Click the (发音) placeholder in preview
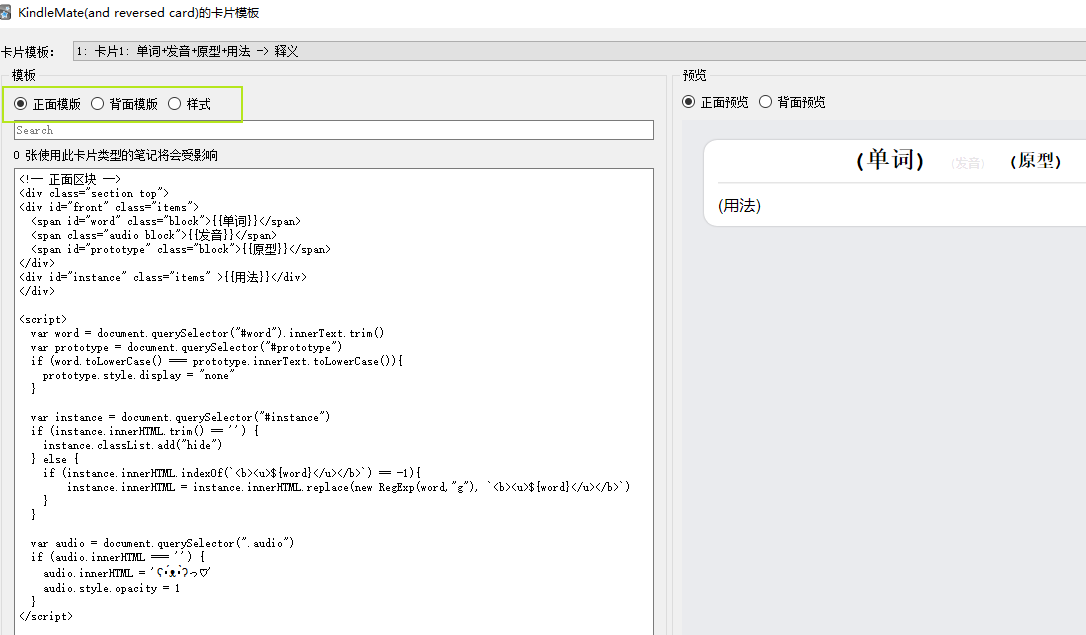Viewport: 1086px width, 635px height. (968, 163)
